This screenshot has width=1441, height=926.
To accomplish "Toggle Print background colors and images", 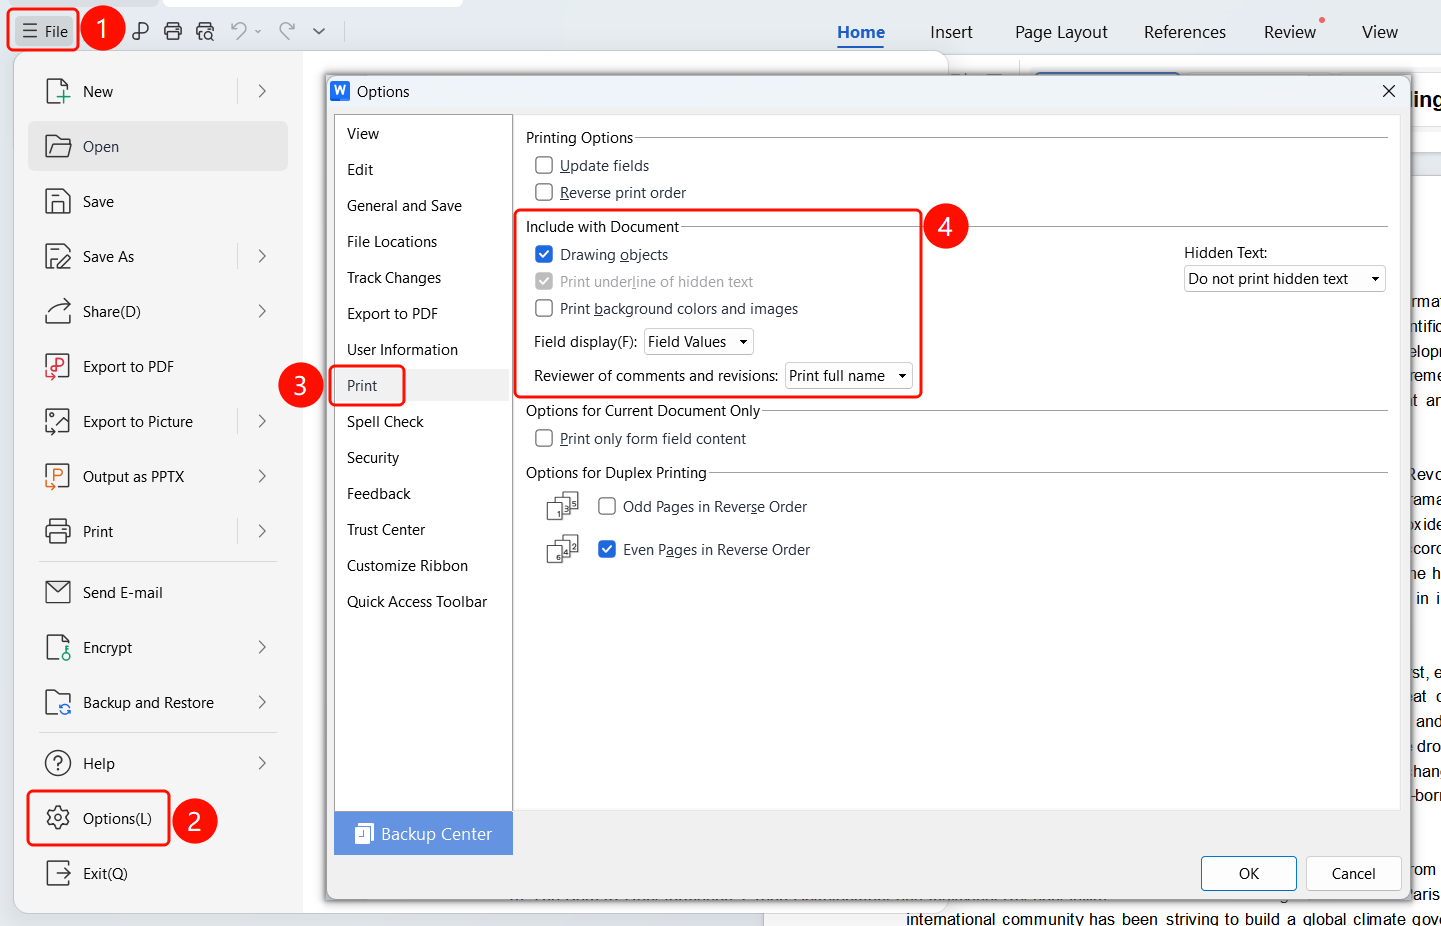I will (544, 308).
